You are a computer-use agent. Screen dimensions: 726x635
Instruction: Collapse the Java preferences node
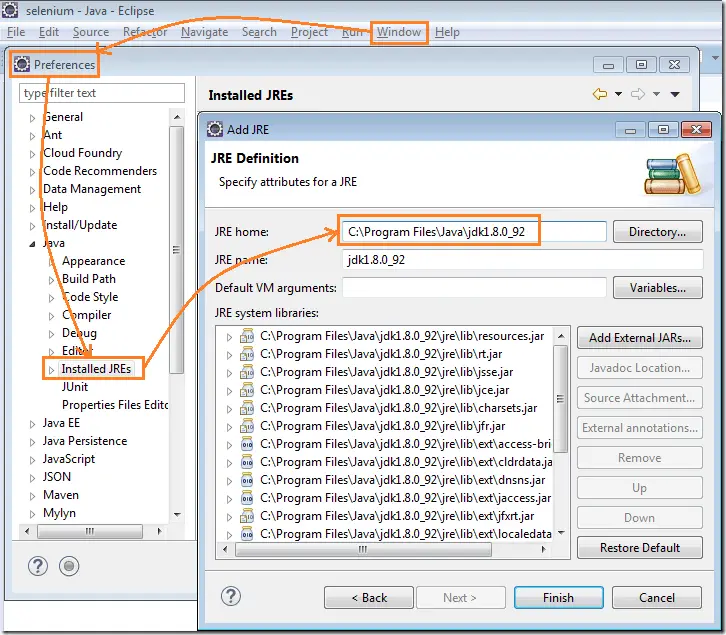click(32, 244)
